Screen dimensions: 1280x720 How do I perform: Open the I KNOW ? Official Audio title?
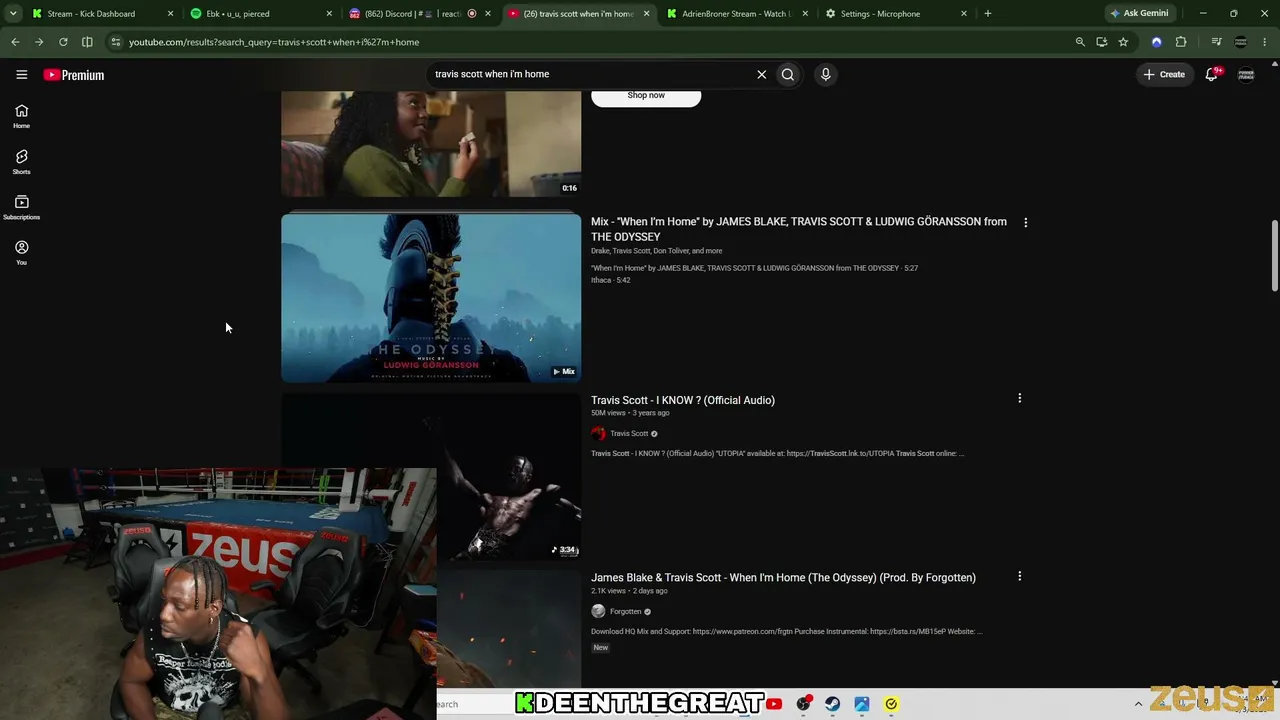[x=683, y=400]
